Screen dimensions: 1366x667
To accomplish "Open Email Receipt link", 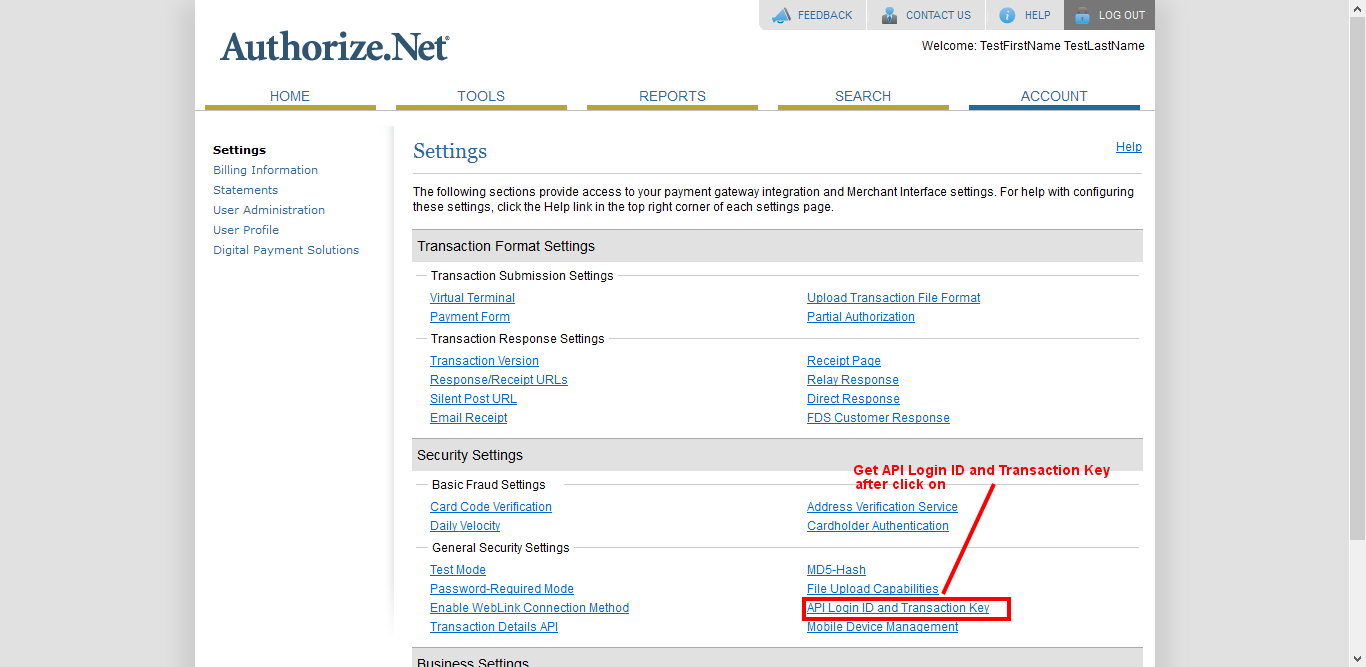I will tap(468, 418).
